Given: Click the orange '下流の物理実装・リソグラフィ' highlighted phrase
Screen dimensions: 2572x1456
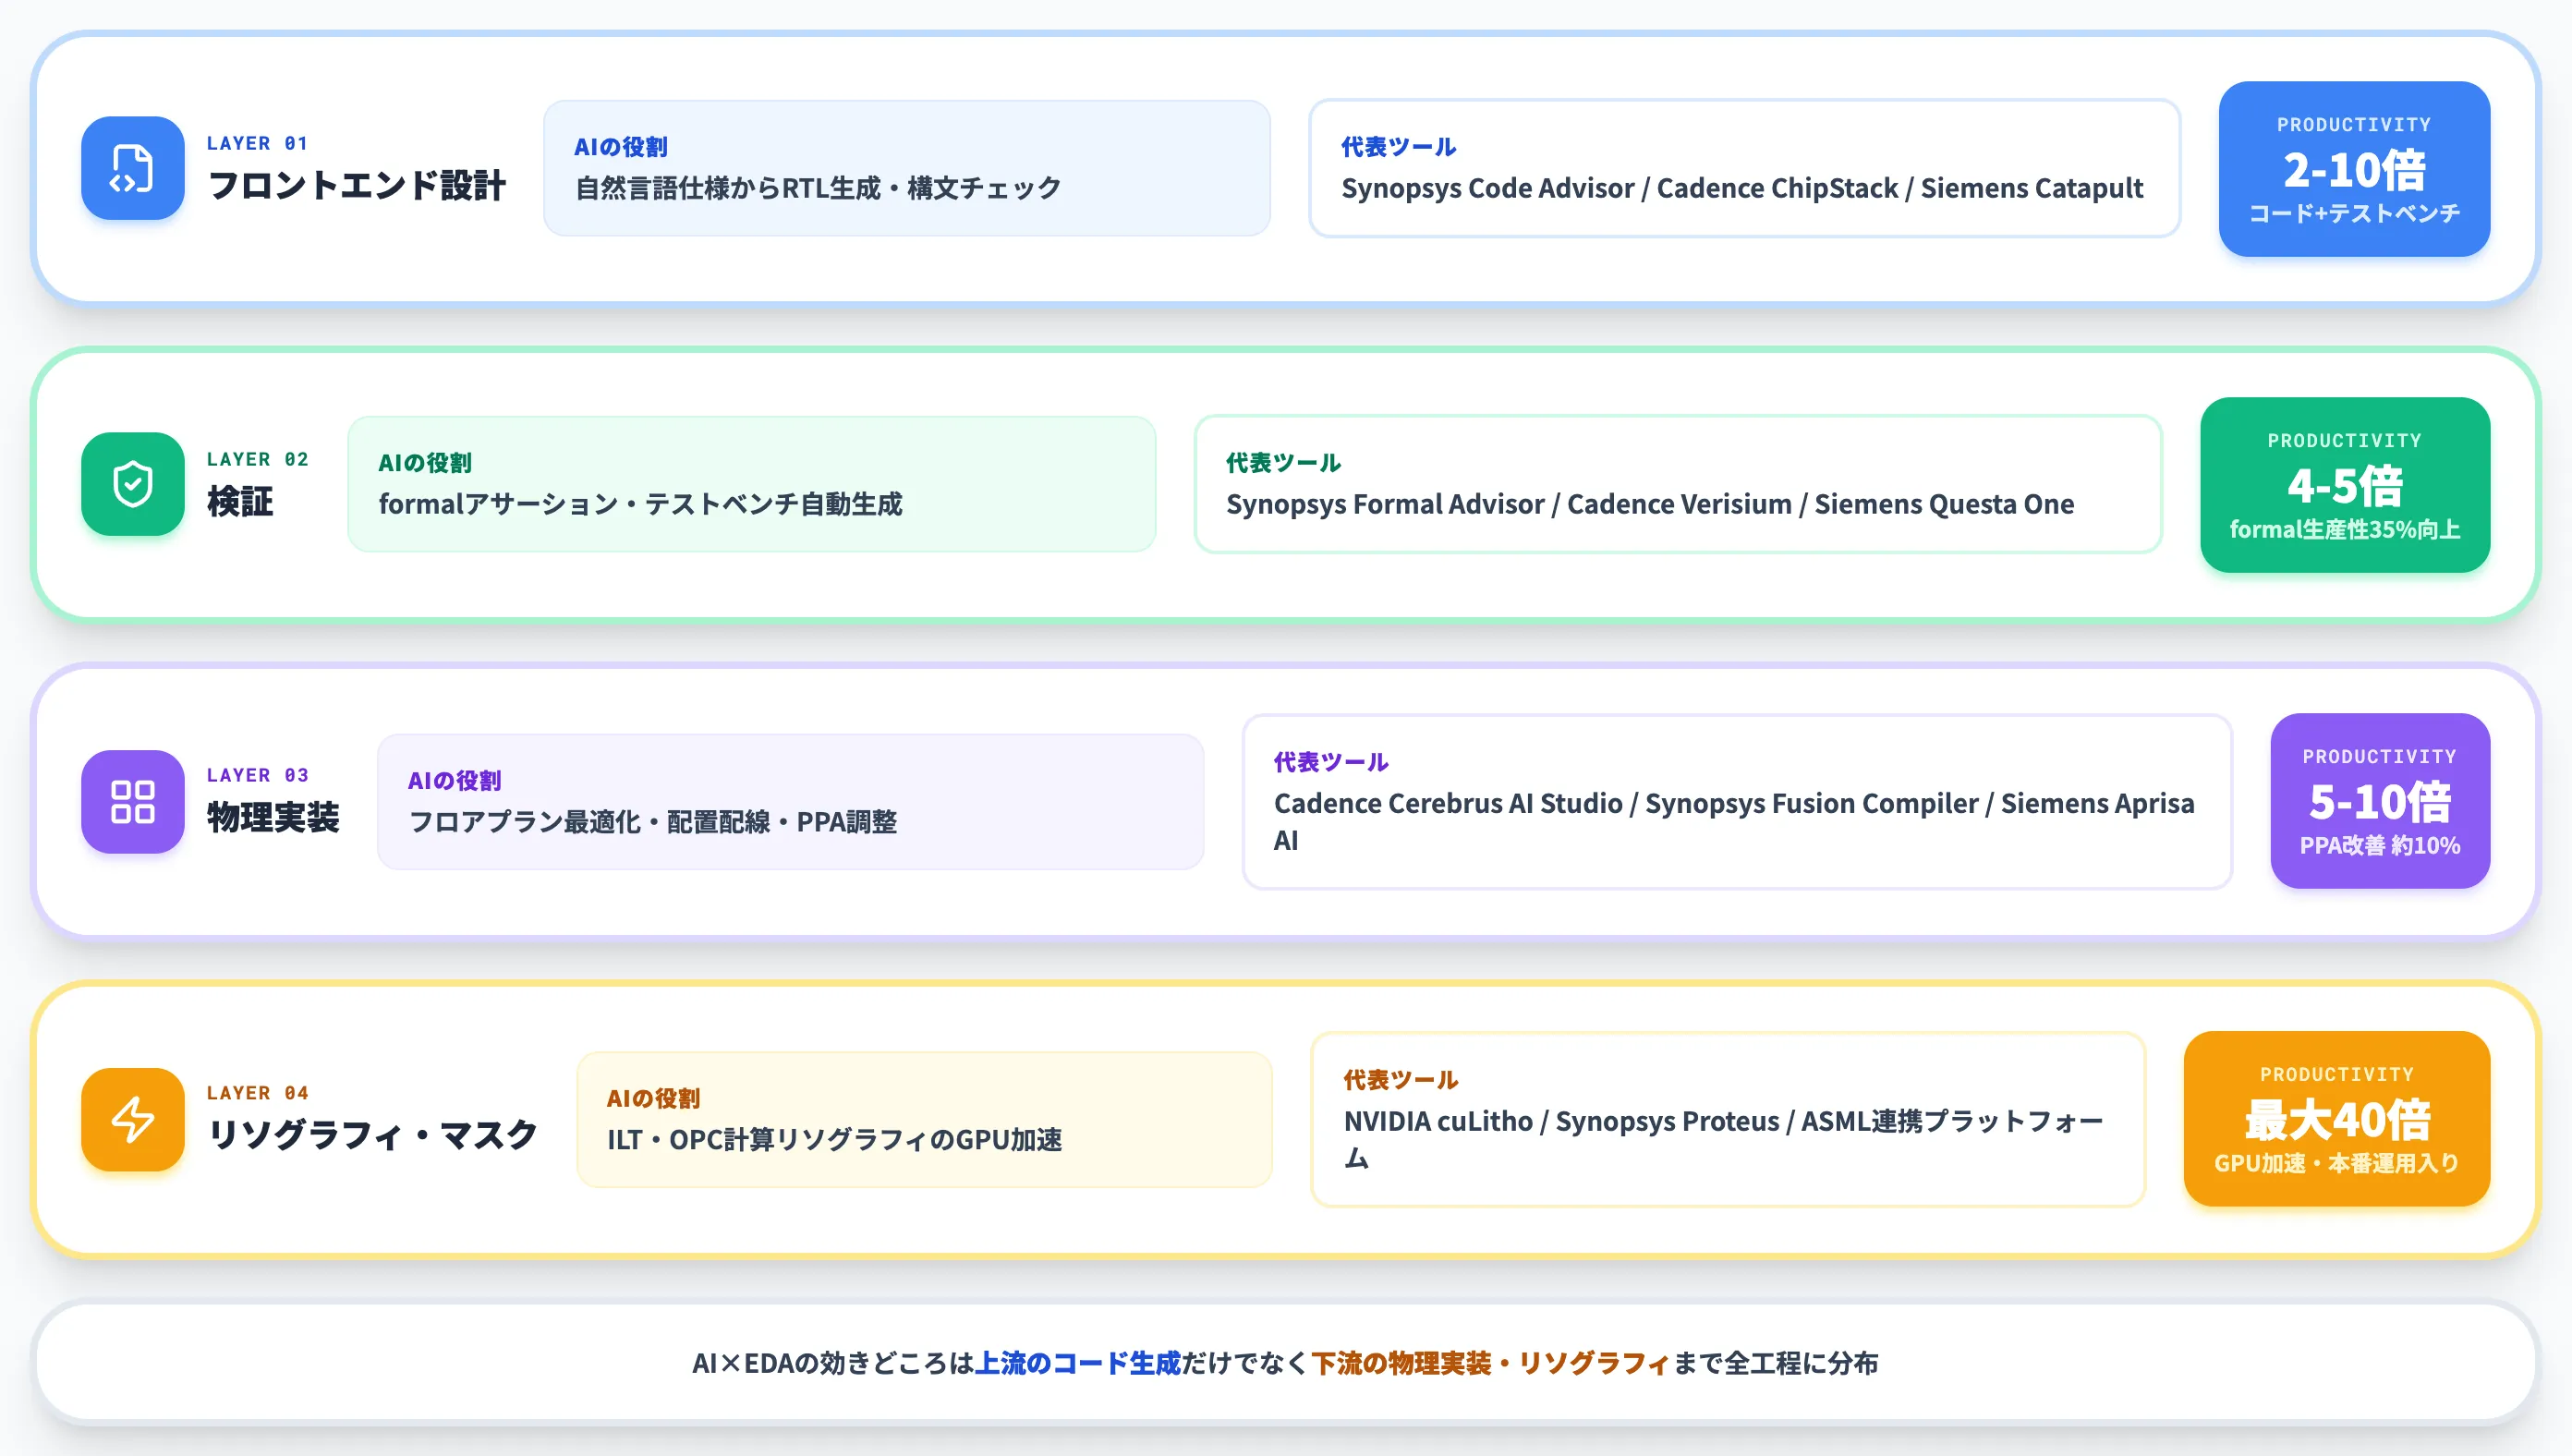Looking at the screenshot, I should click(1490, 1363).
